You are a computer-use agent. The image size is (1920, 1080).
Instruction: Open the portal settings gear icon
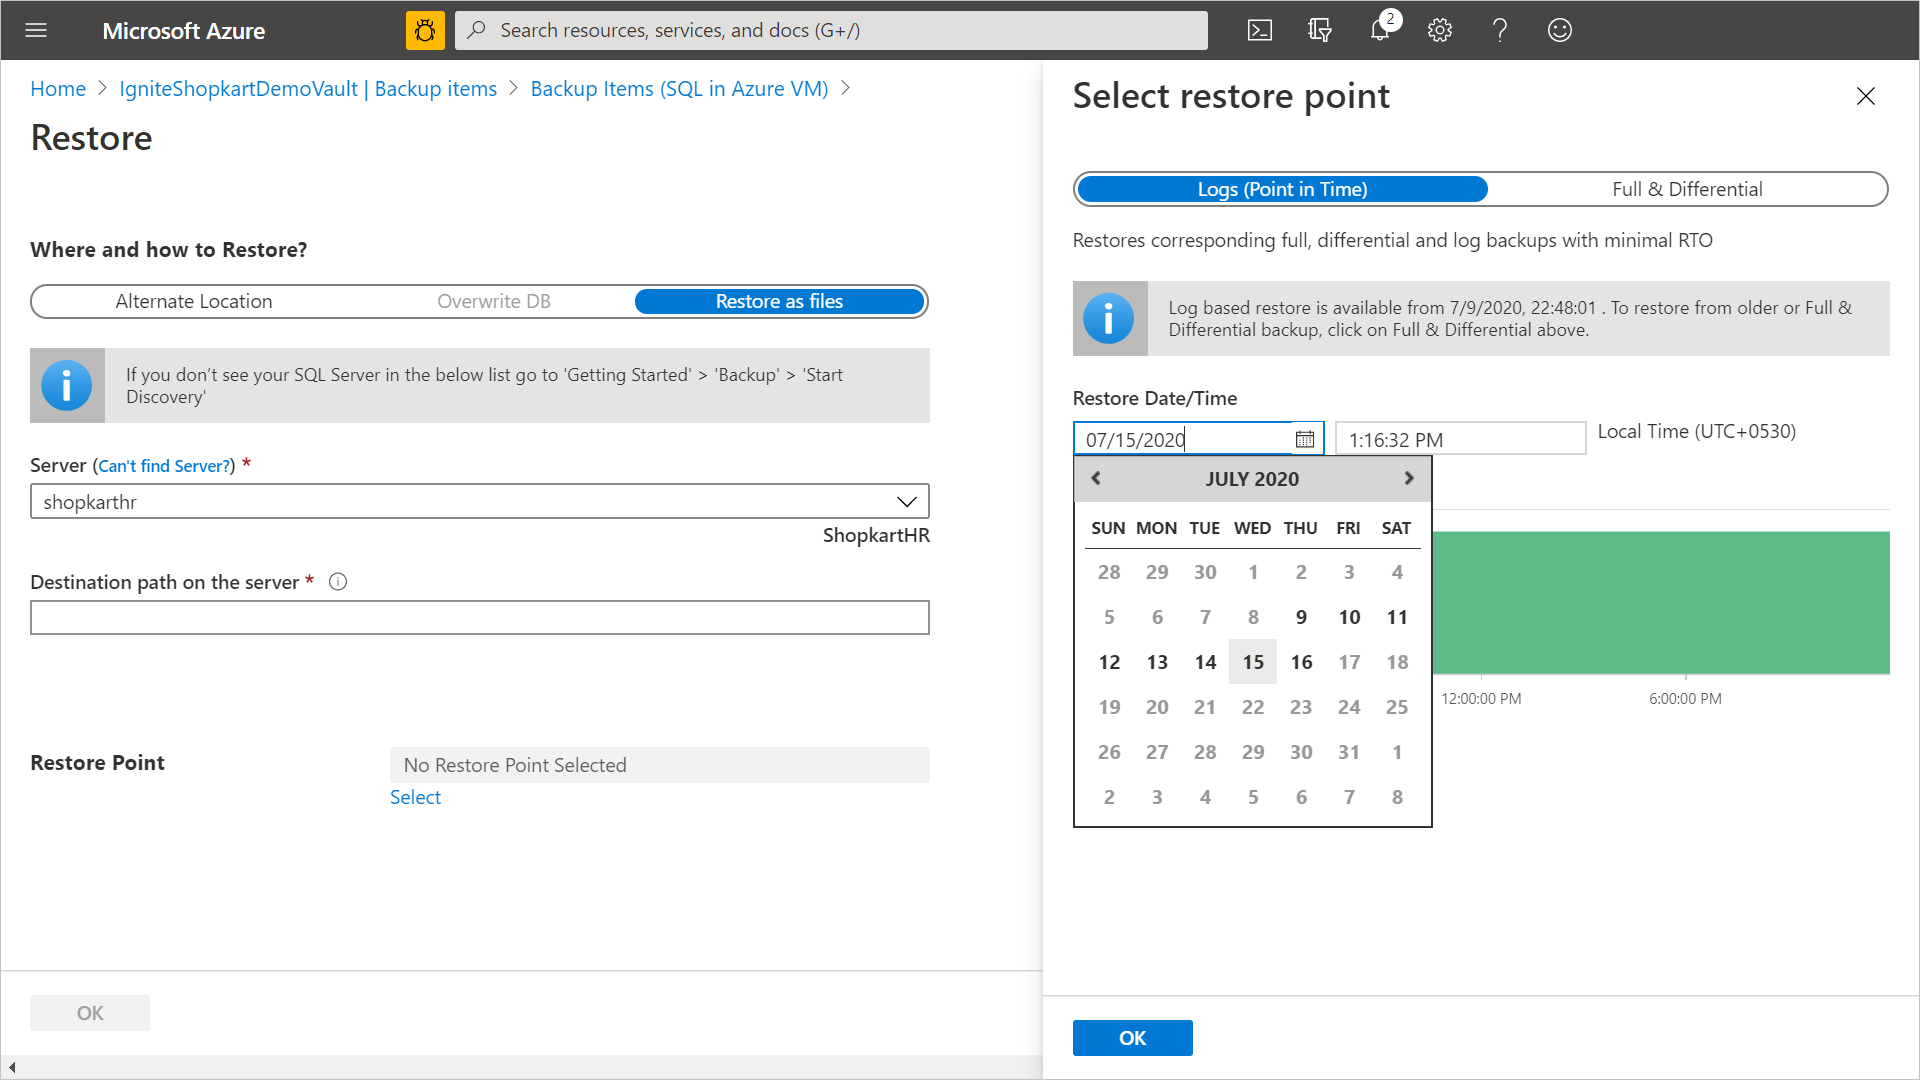click(1440, 30)
